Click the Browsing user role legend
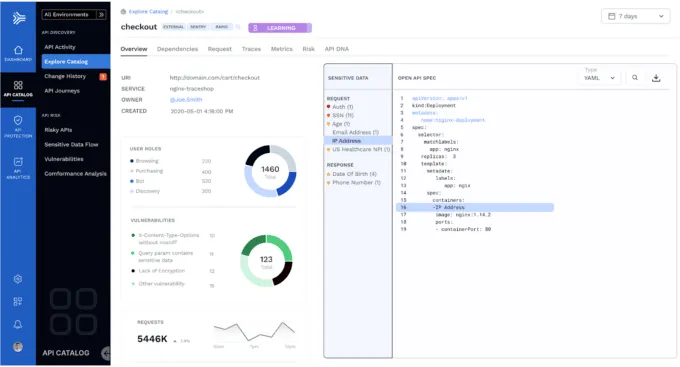The height and width of the screenshot is (367, 680). point(147,161)
